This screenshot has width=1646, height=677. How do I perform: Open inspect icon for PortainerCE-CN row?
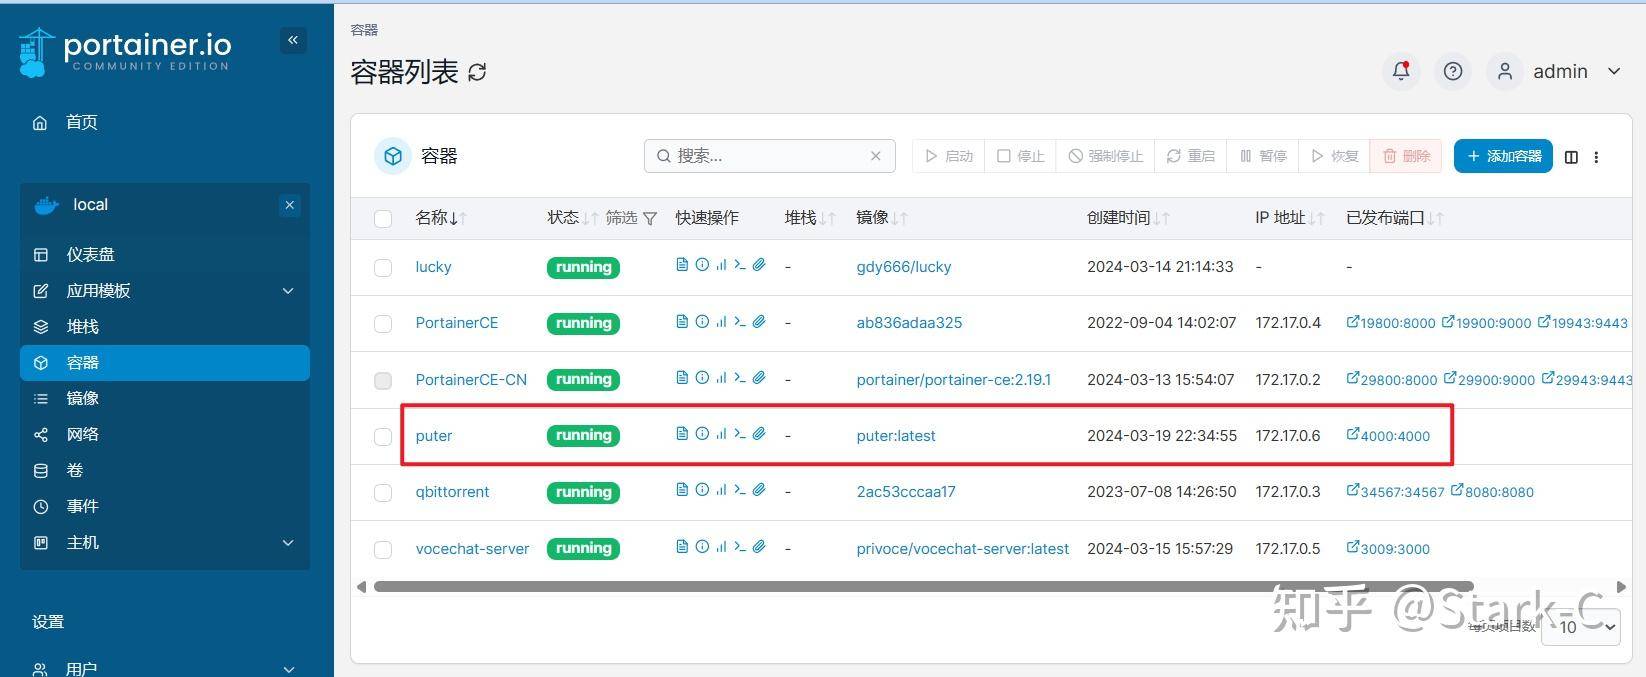702,377
